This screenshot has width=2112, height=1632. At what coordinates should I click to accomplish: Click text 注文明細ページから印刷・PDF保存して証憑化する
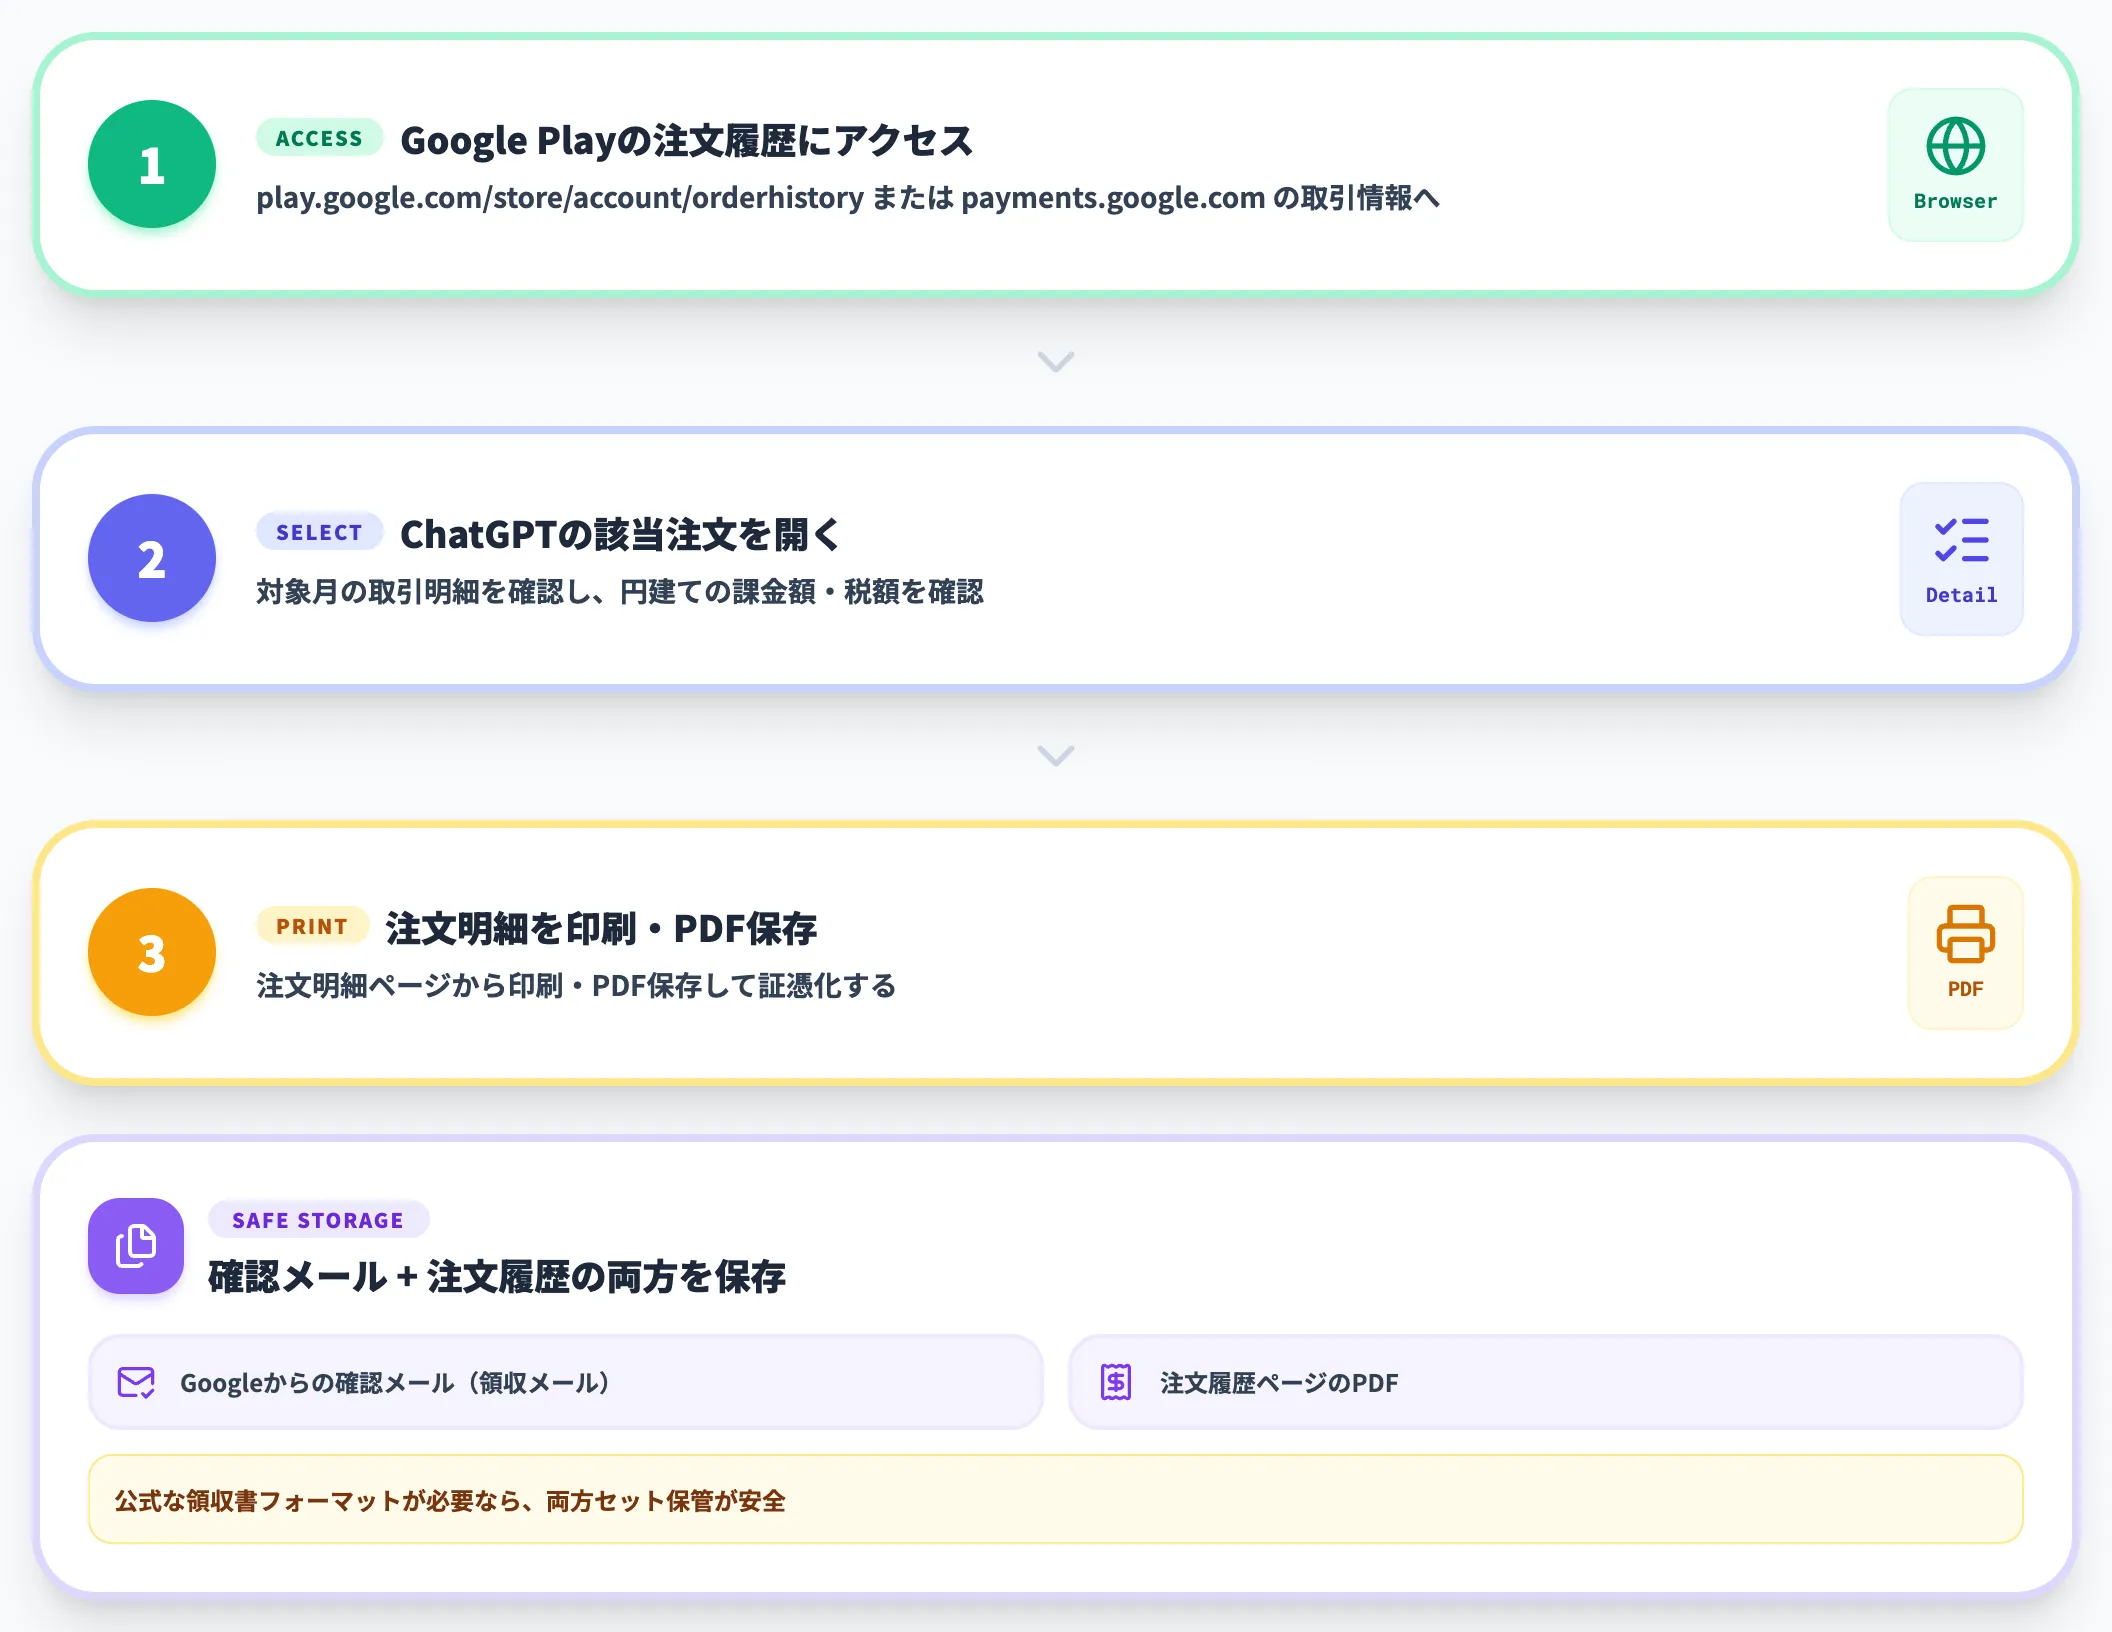point(576,986)
